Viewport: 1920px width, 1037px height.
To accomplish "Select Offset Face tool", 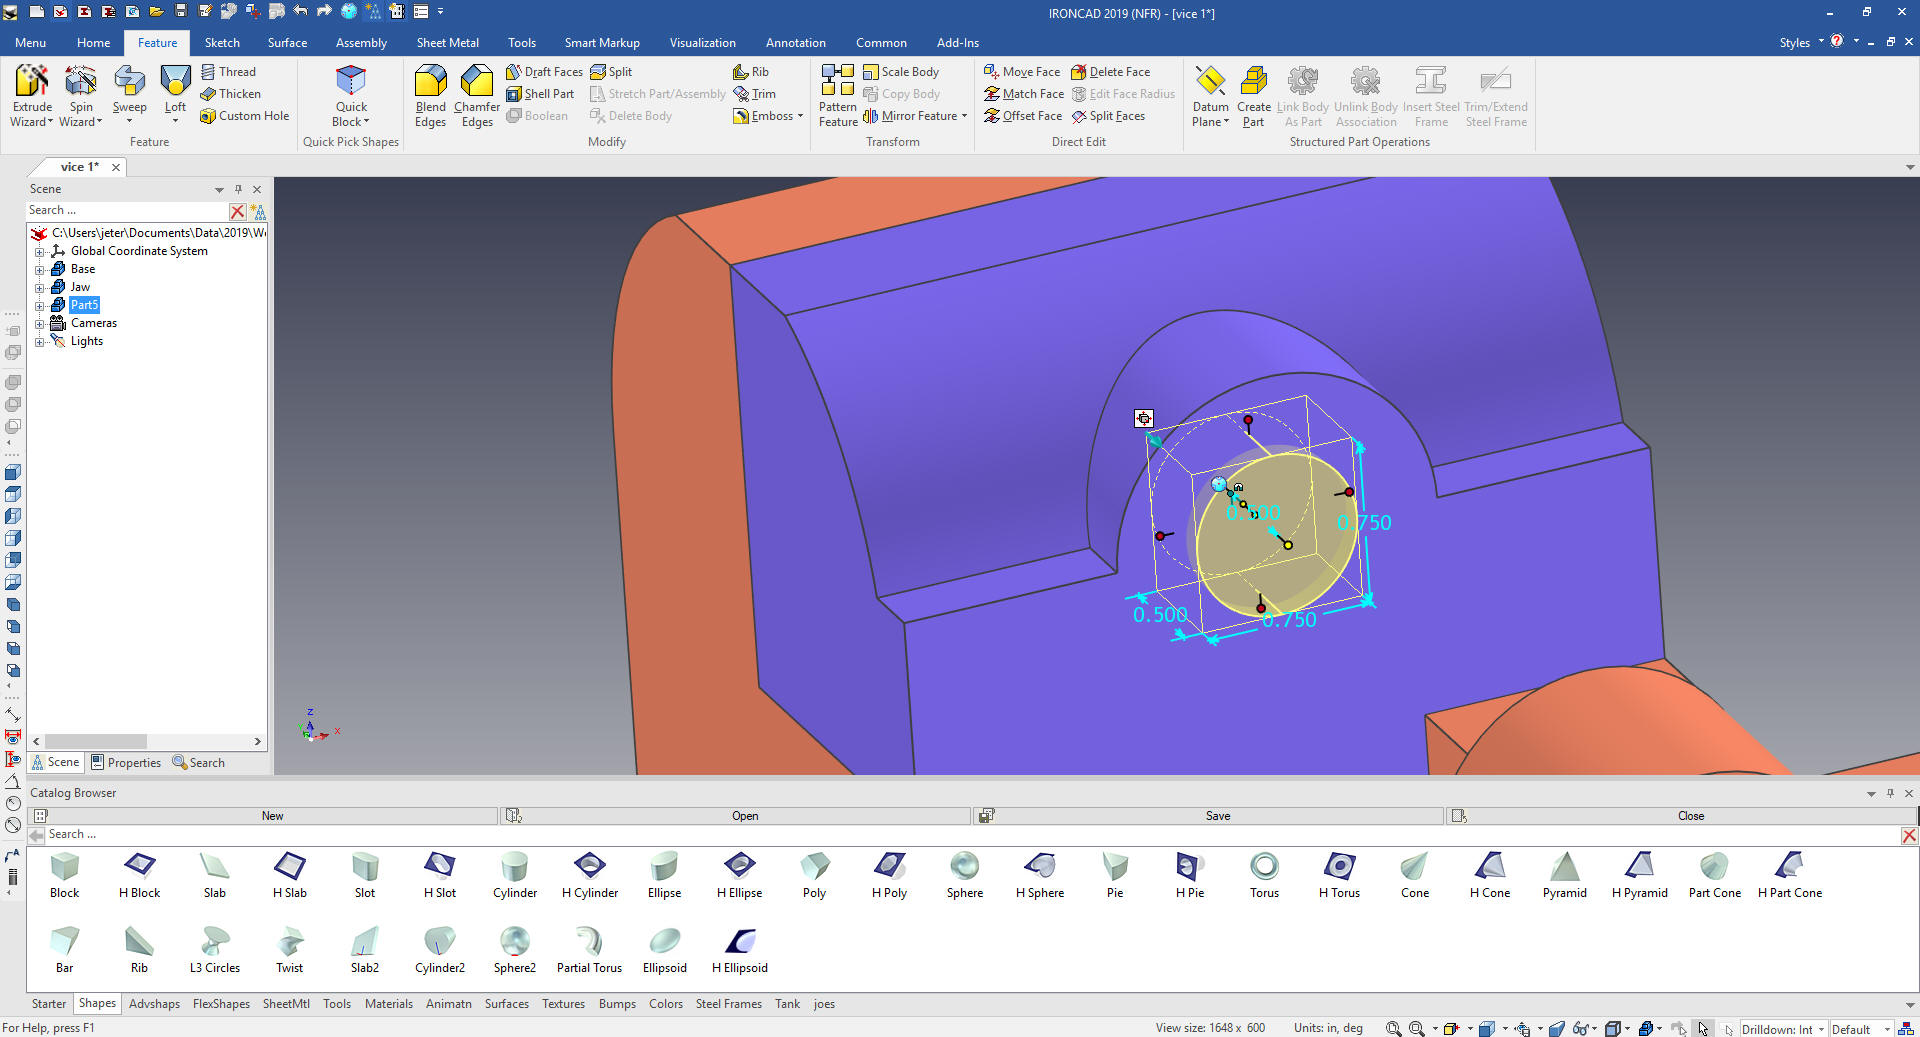I will coord(1023,116).
